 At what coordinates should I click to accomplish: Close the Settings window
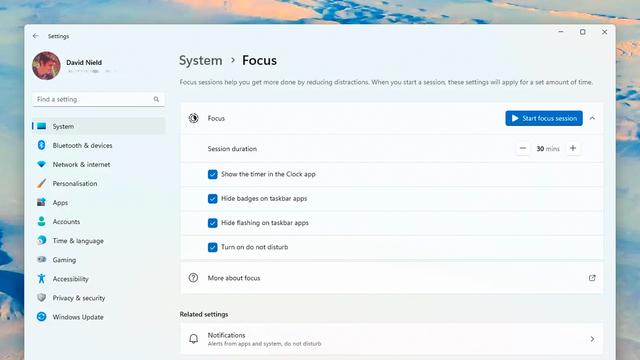tap(604, 32)
